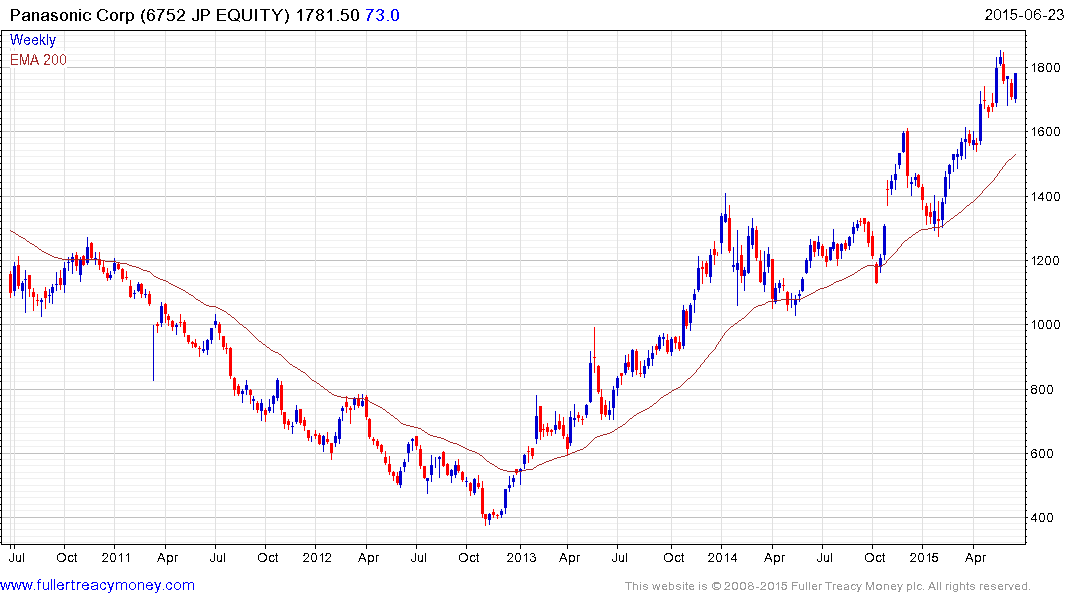Screen dimensions: 1075x600
Task: Select the 2011 marker on time axis
Action: 116,555
